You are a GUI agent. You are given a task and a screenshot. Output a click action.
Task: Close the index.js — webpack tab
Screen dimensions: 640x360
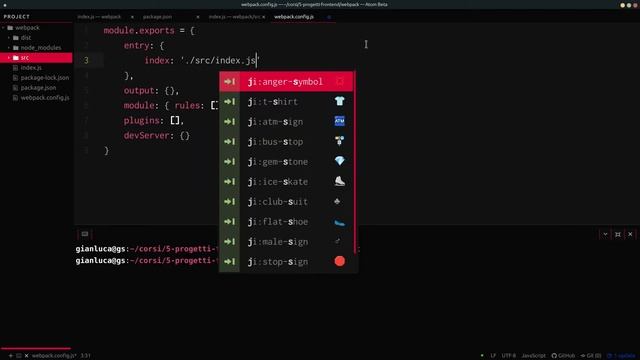pyautogui.click(x=132, y=17)
